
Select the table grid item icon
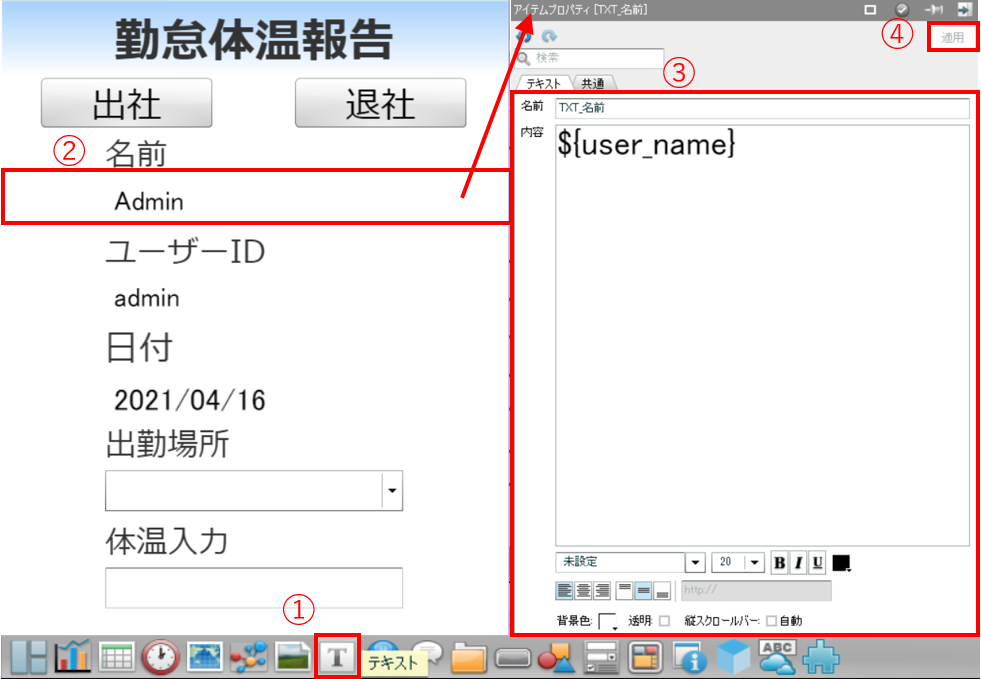(x=116, y=656)
